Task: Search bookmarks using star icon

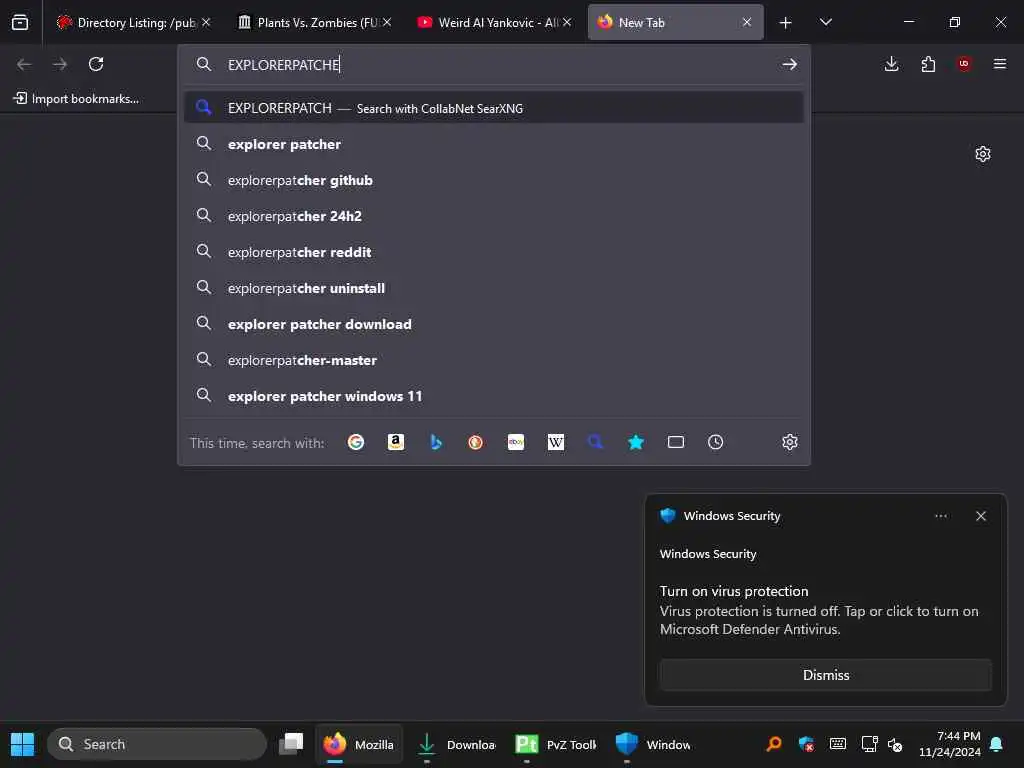Action: pos(636,443)
